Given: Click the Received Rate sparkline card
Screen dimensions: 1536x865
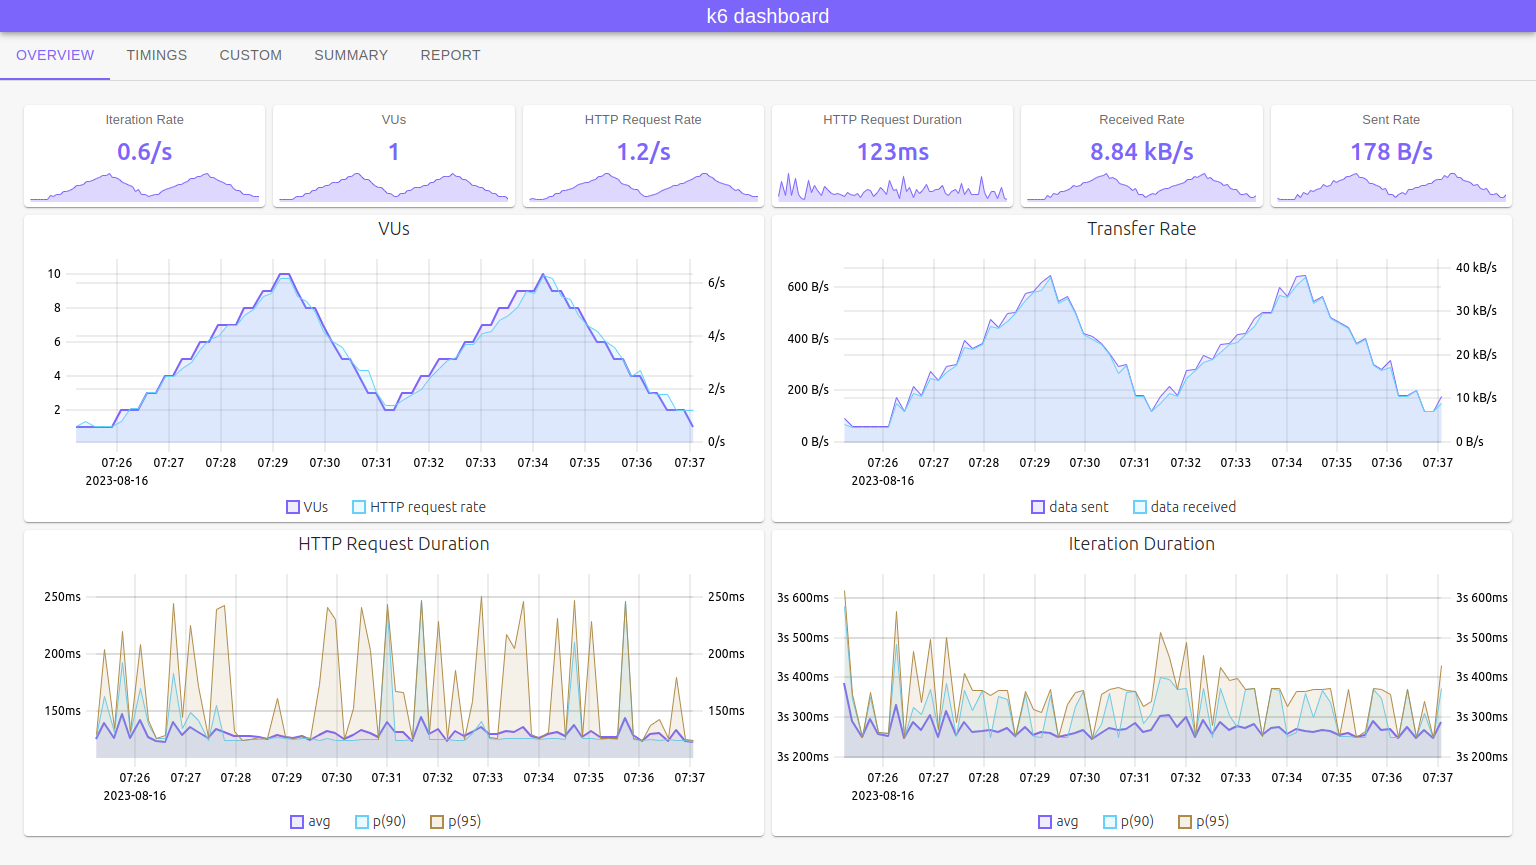Looking at the screenshot, I should (1142, 156).
